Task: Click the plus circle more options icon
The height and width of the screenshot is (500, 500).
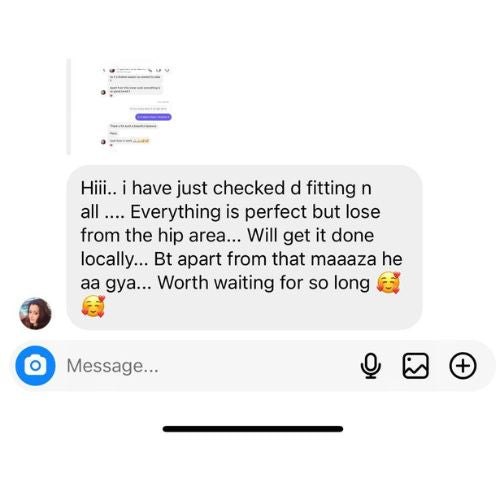Action: pyautogui.click(x=463, y=366)
